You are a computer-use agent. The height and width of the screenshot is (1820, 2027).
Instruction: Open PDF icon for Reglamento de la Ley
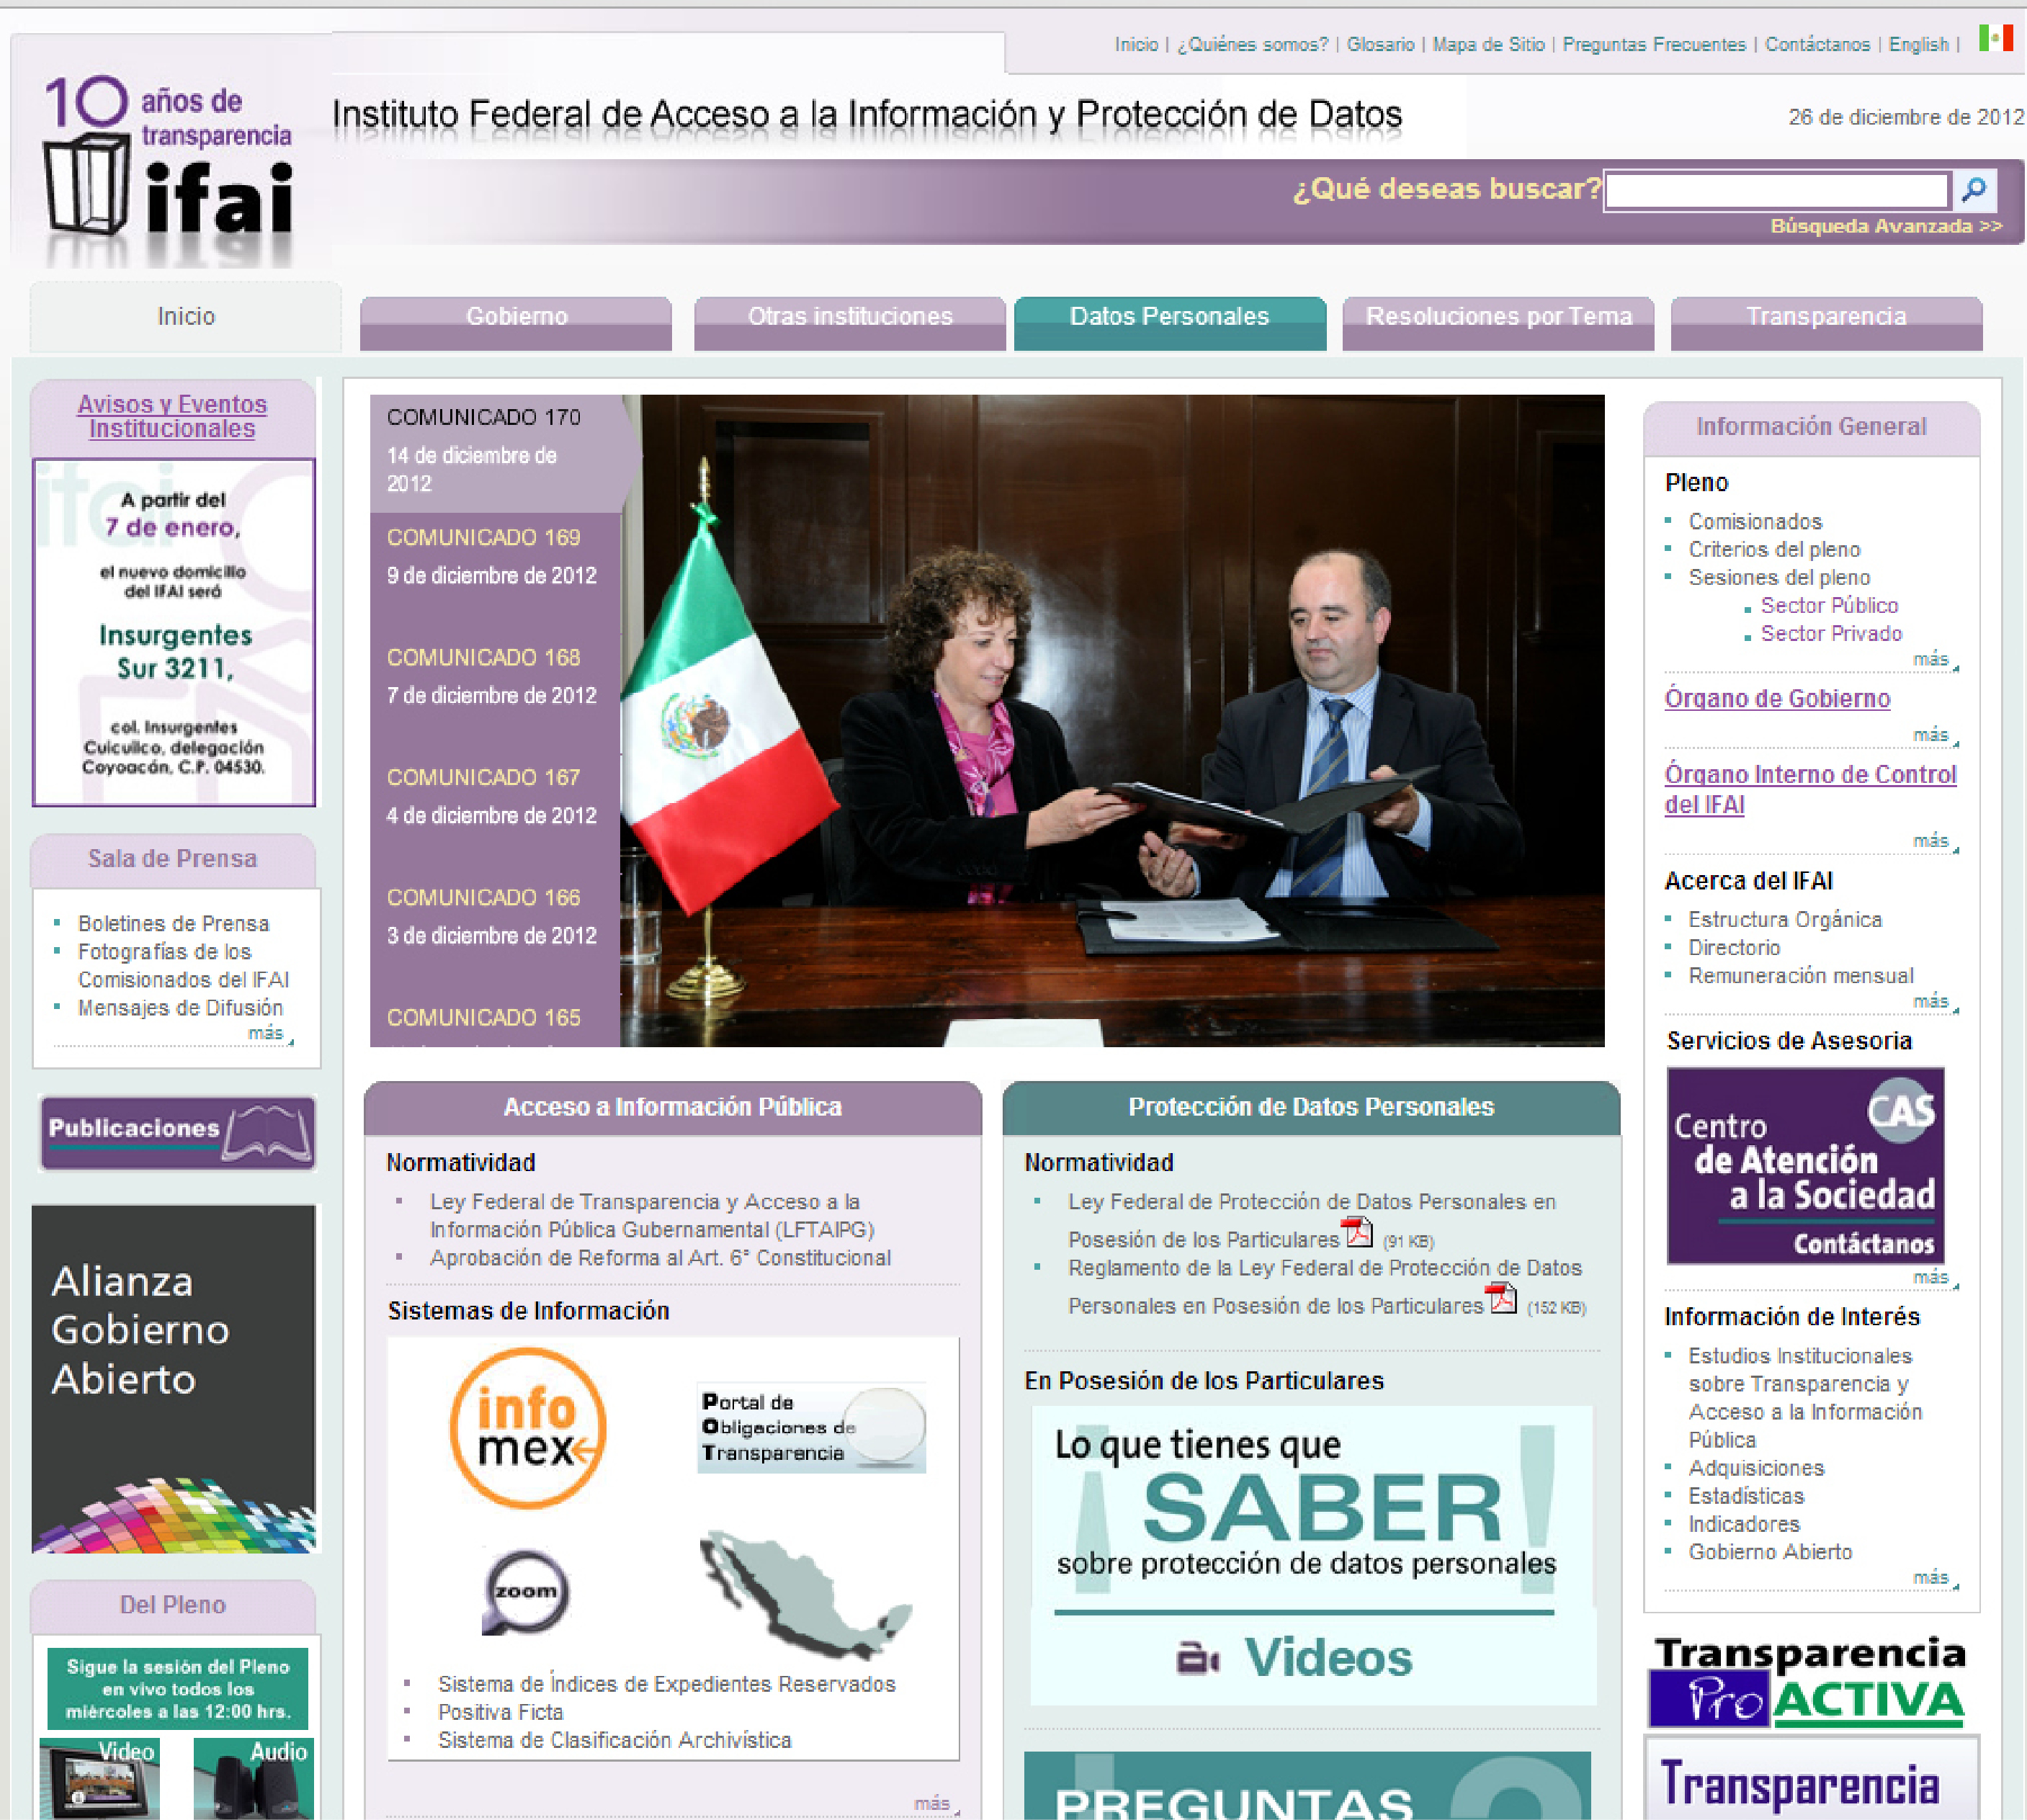[x=1500, y=1298]
